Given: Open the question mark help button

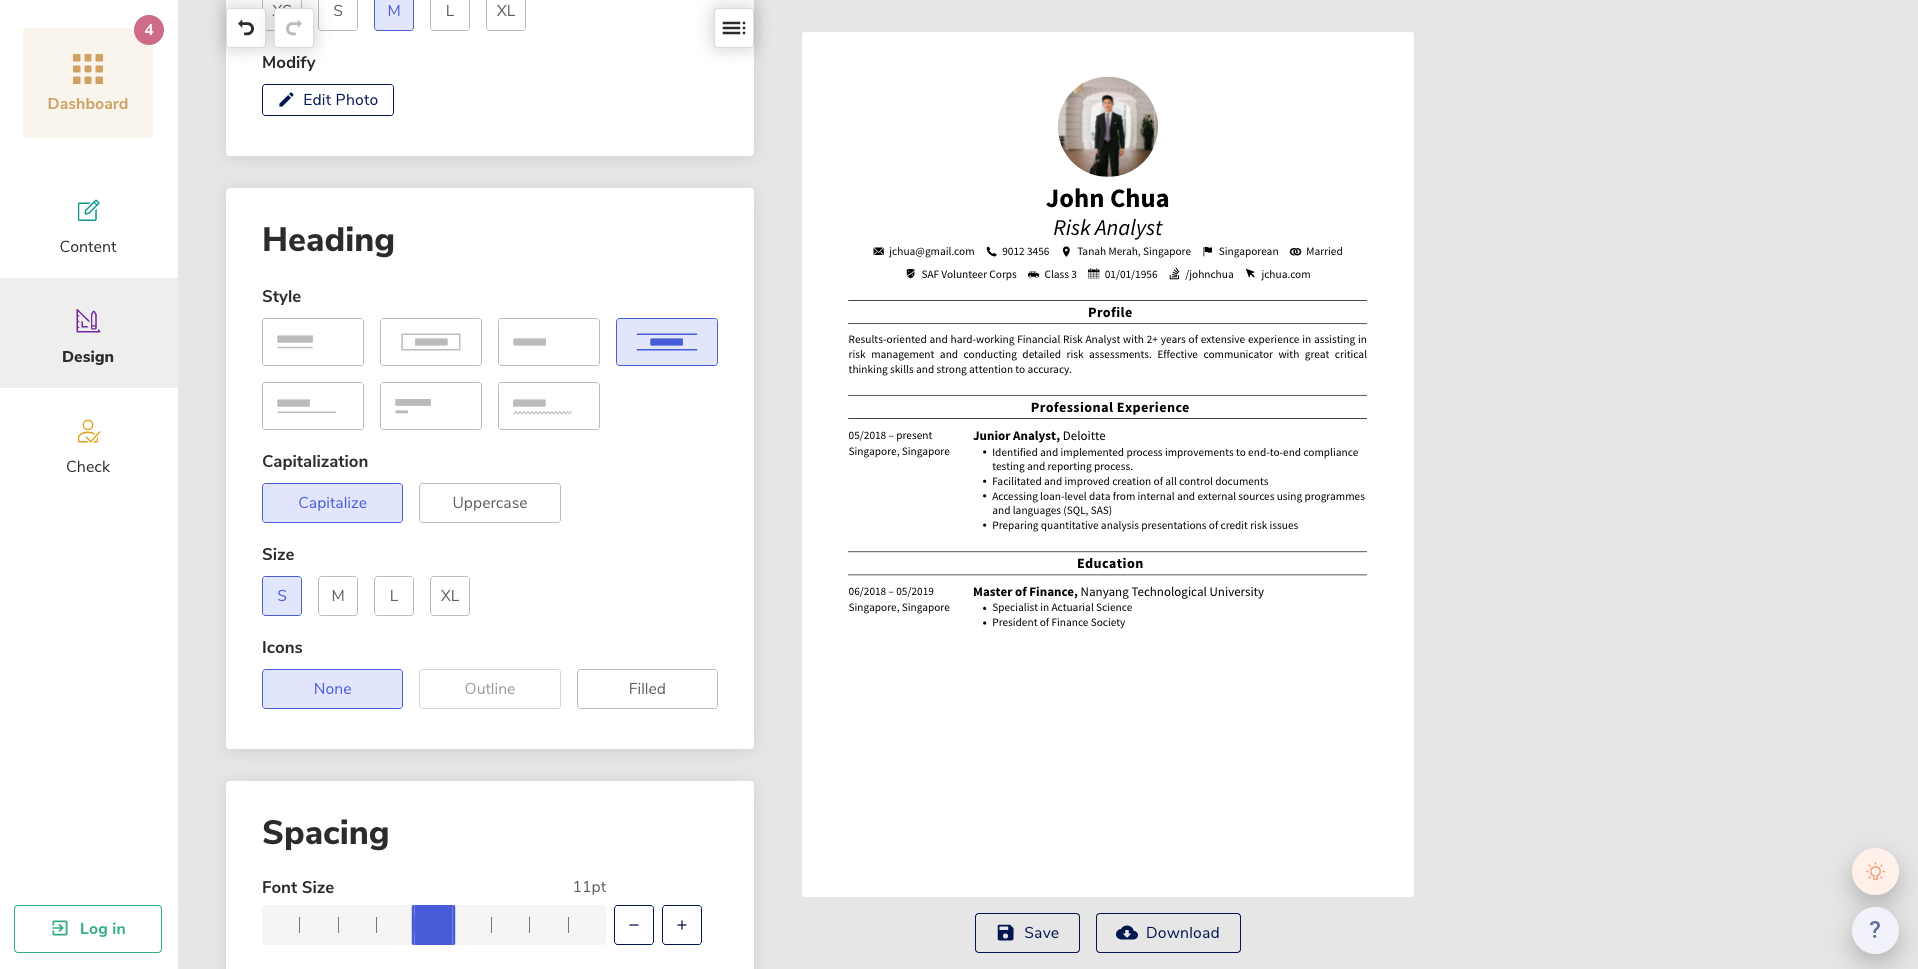Looking at the screenshot, I should (x=1875, y=930).
